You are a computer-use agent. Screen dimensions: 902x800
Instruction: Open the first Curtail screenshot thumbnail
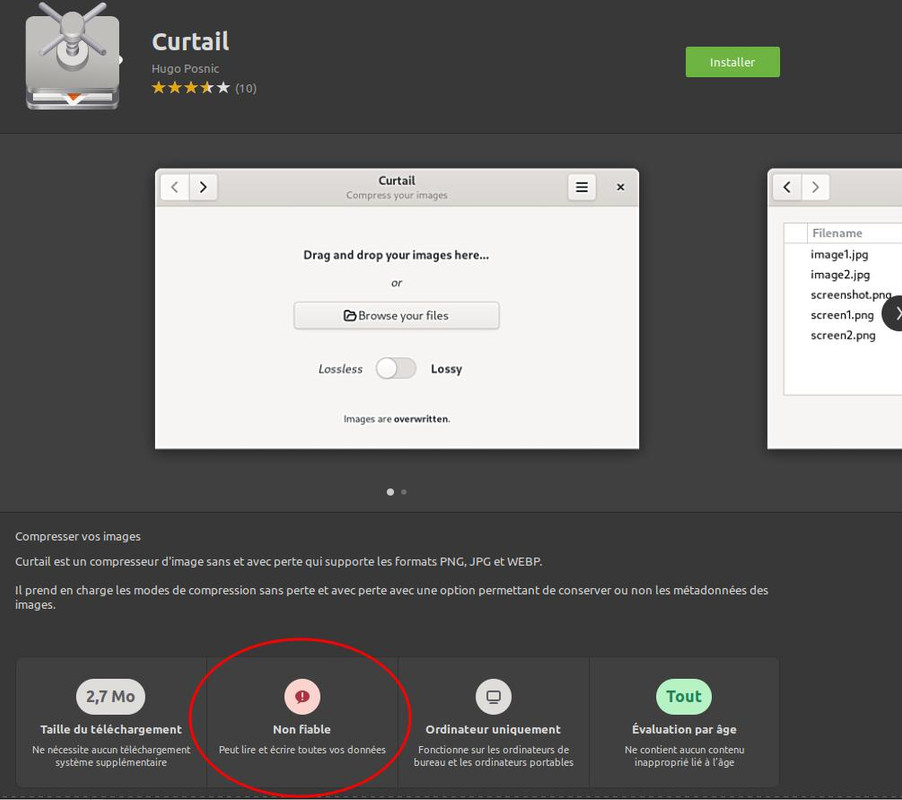click(397, 309)
